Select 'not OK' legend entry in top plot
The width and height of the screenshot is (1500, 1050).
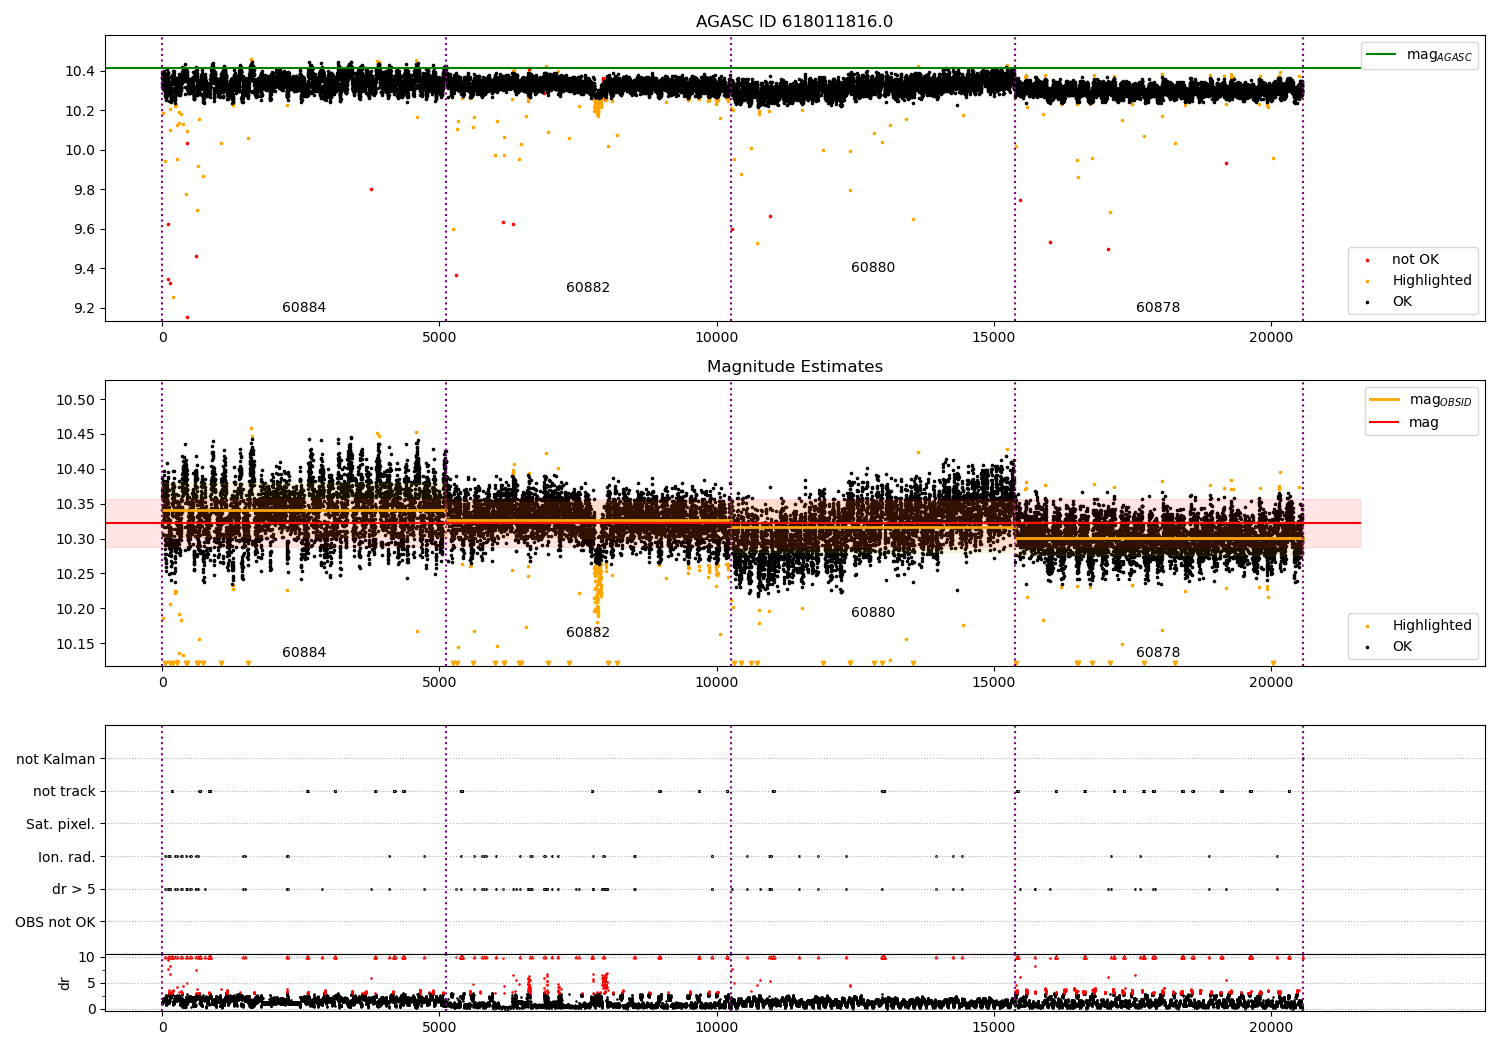[x=1415, y=260]
